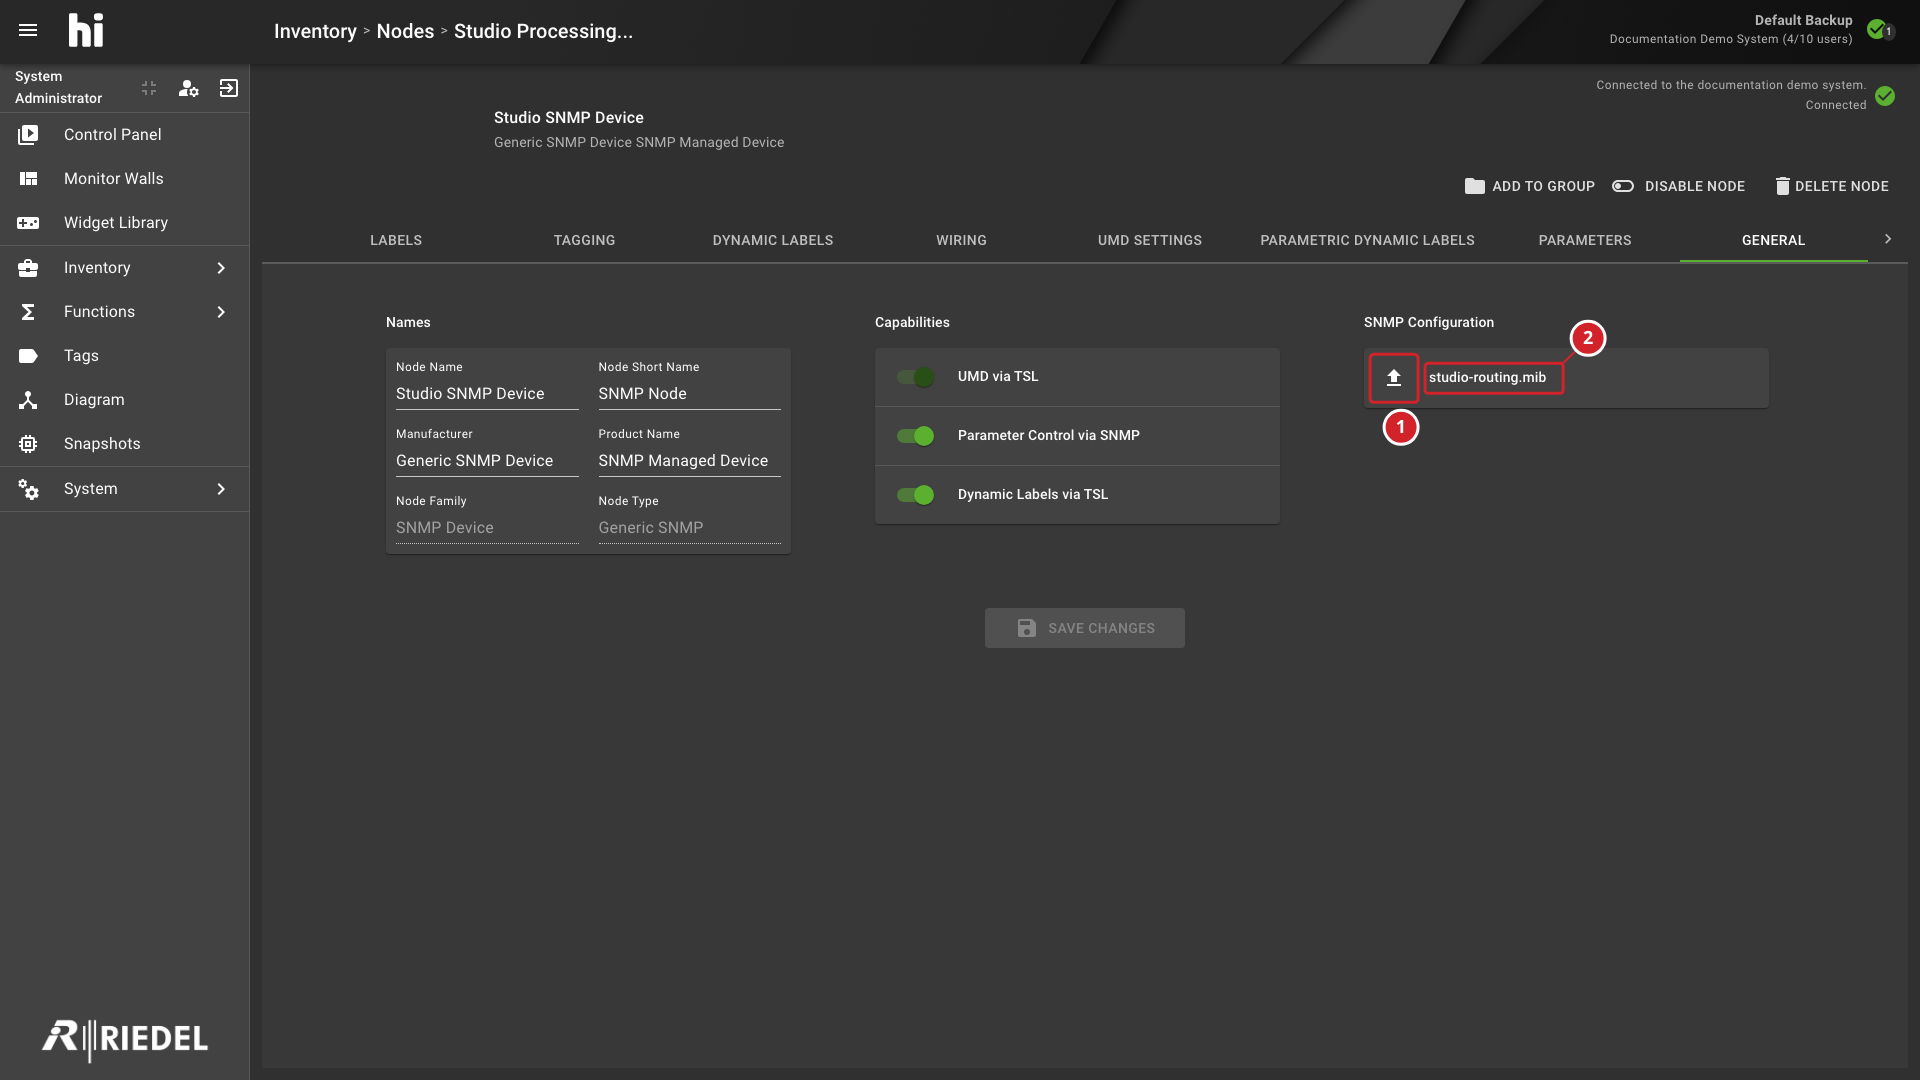Open the Wiring tab

pyautogui.click(x=961, y=240)
